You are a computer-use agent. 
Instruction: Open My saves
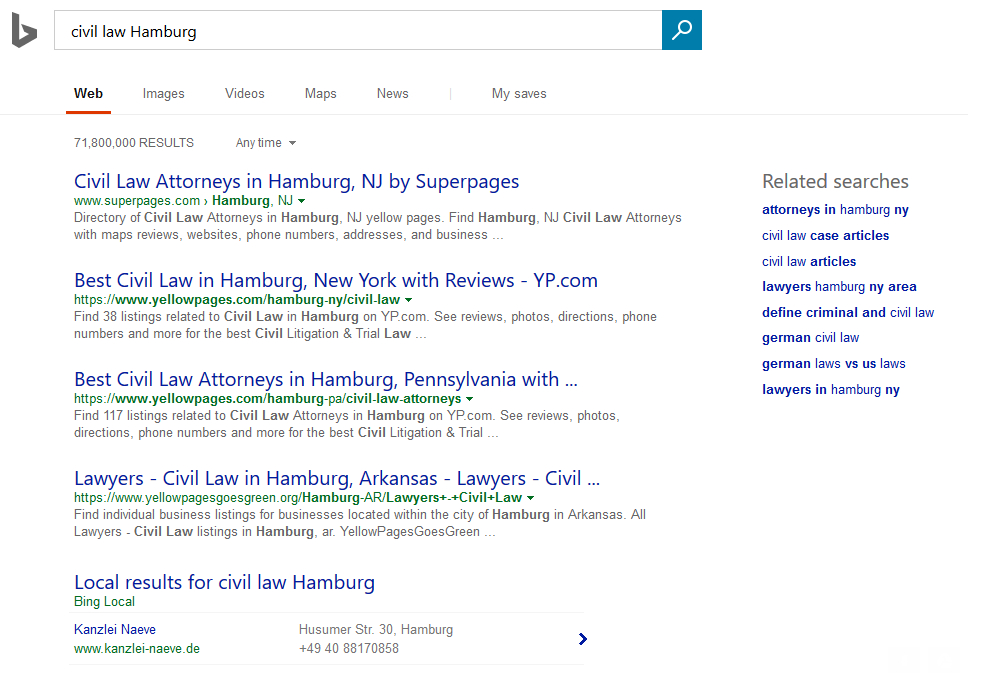tap(519, 93)
